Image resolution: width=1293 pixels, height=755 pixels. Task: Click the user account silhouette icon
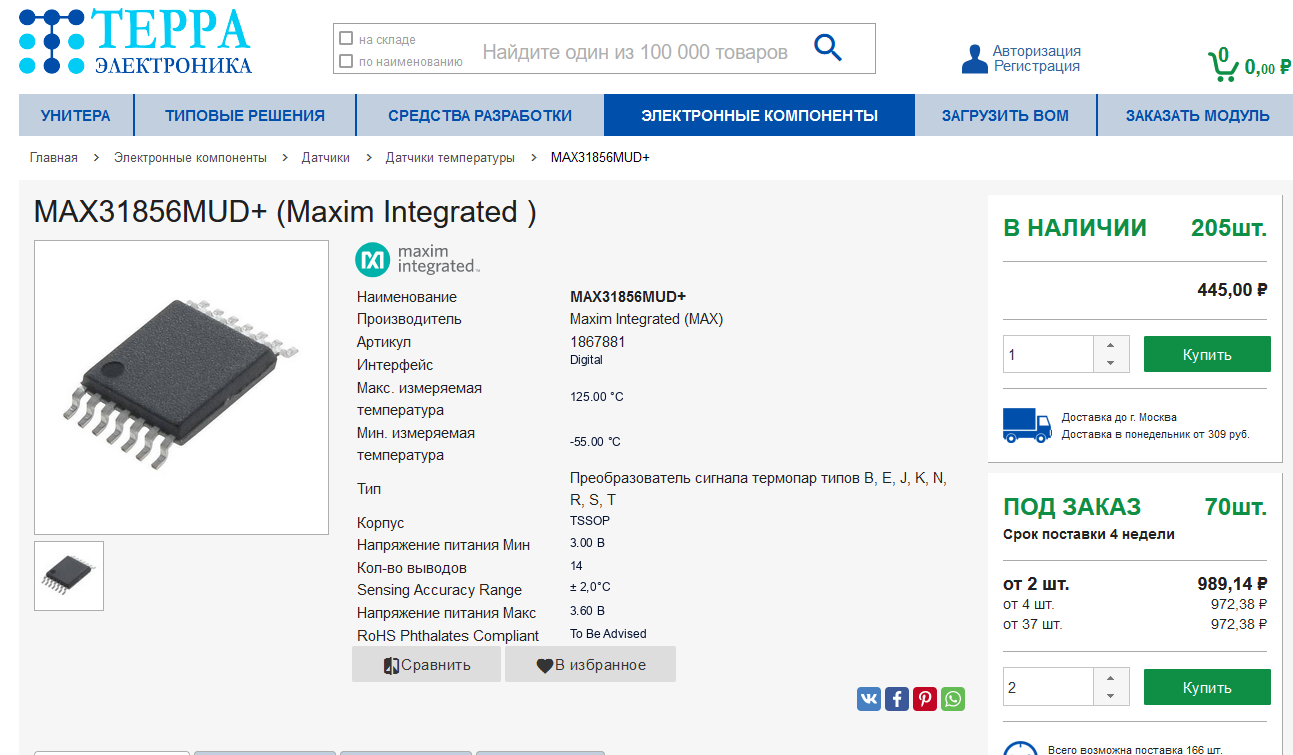coord(974,59)
